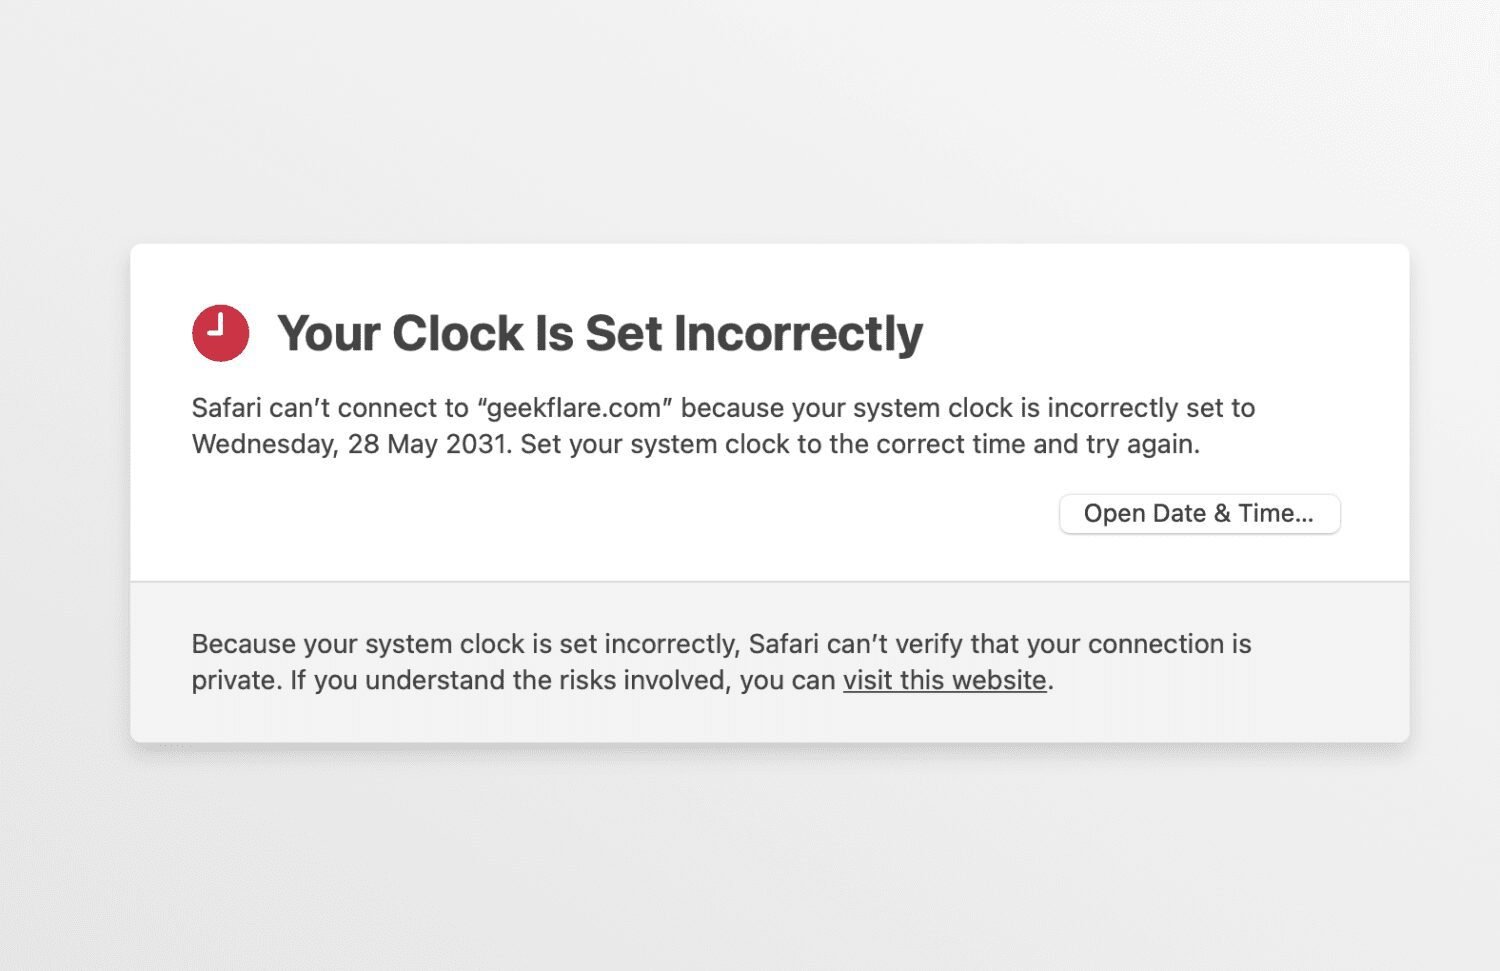This screenshot has width=1500, height=971.
Task: Click the blank page background below the card
Action: (750, 860)
